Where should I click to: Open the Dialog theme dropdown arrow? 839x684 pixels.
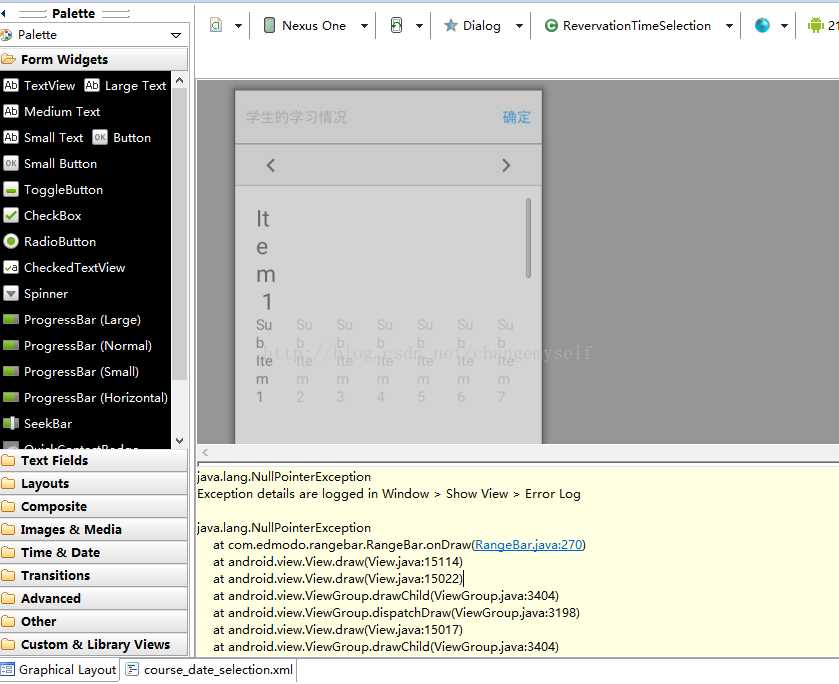click(x=519, y=26)
